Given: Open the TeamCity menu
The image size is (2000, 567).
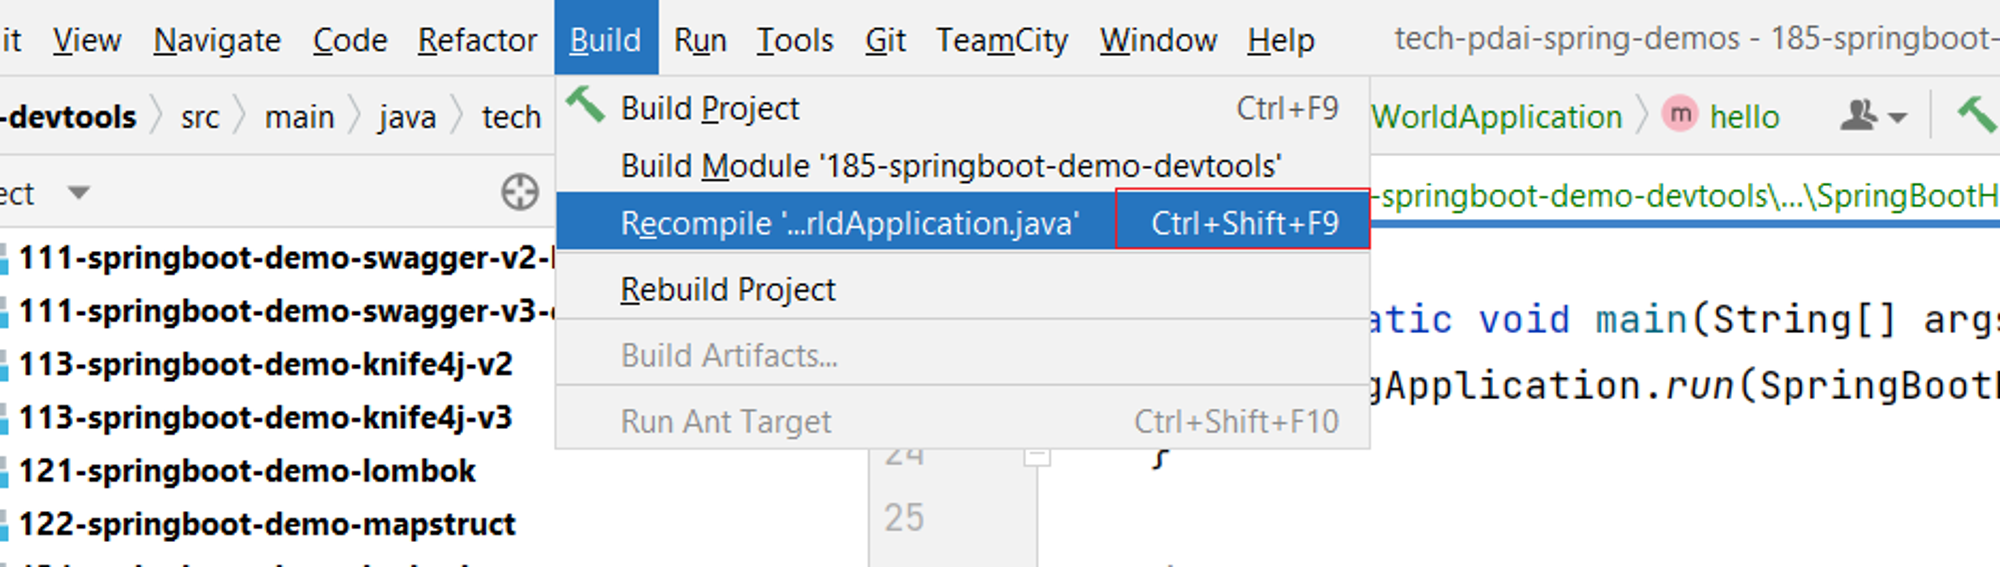Looking at the screenshot, I should (x=1002, y=40).
